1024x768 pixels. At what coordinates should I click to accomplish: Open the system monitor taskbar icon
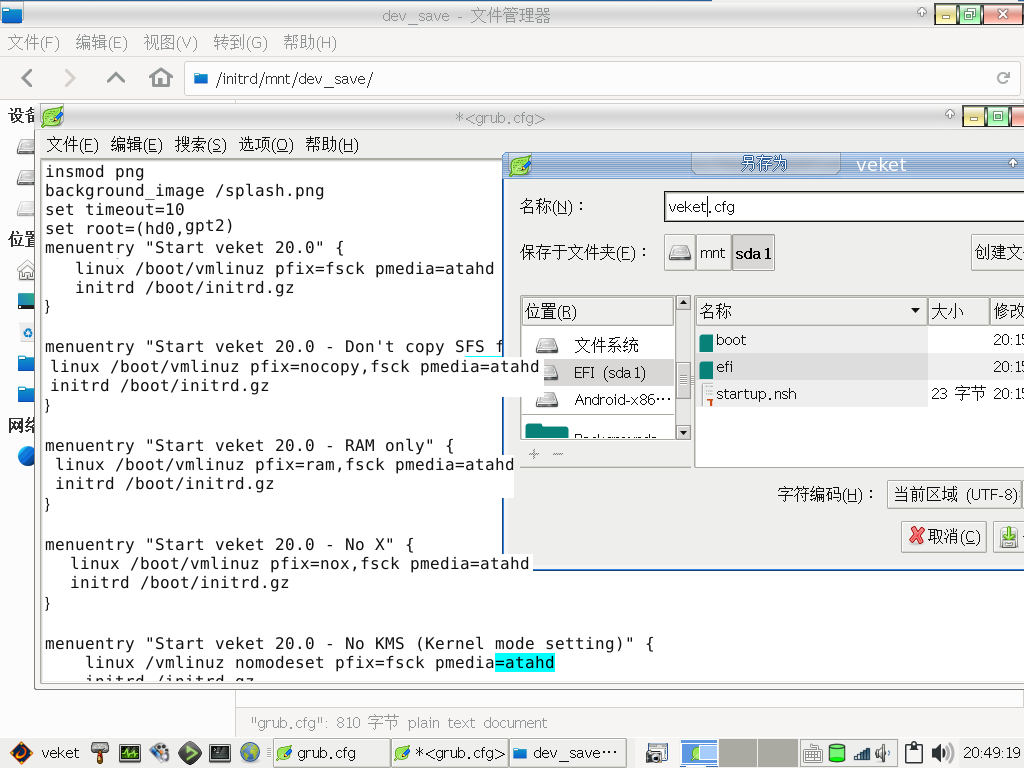(x=129, y=753)
